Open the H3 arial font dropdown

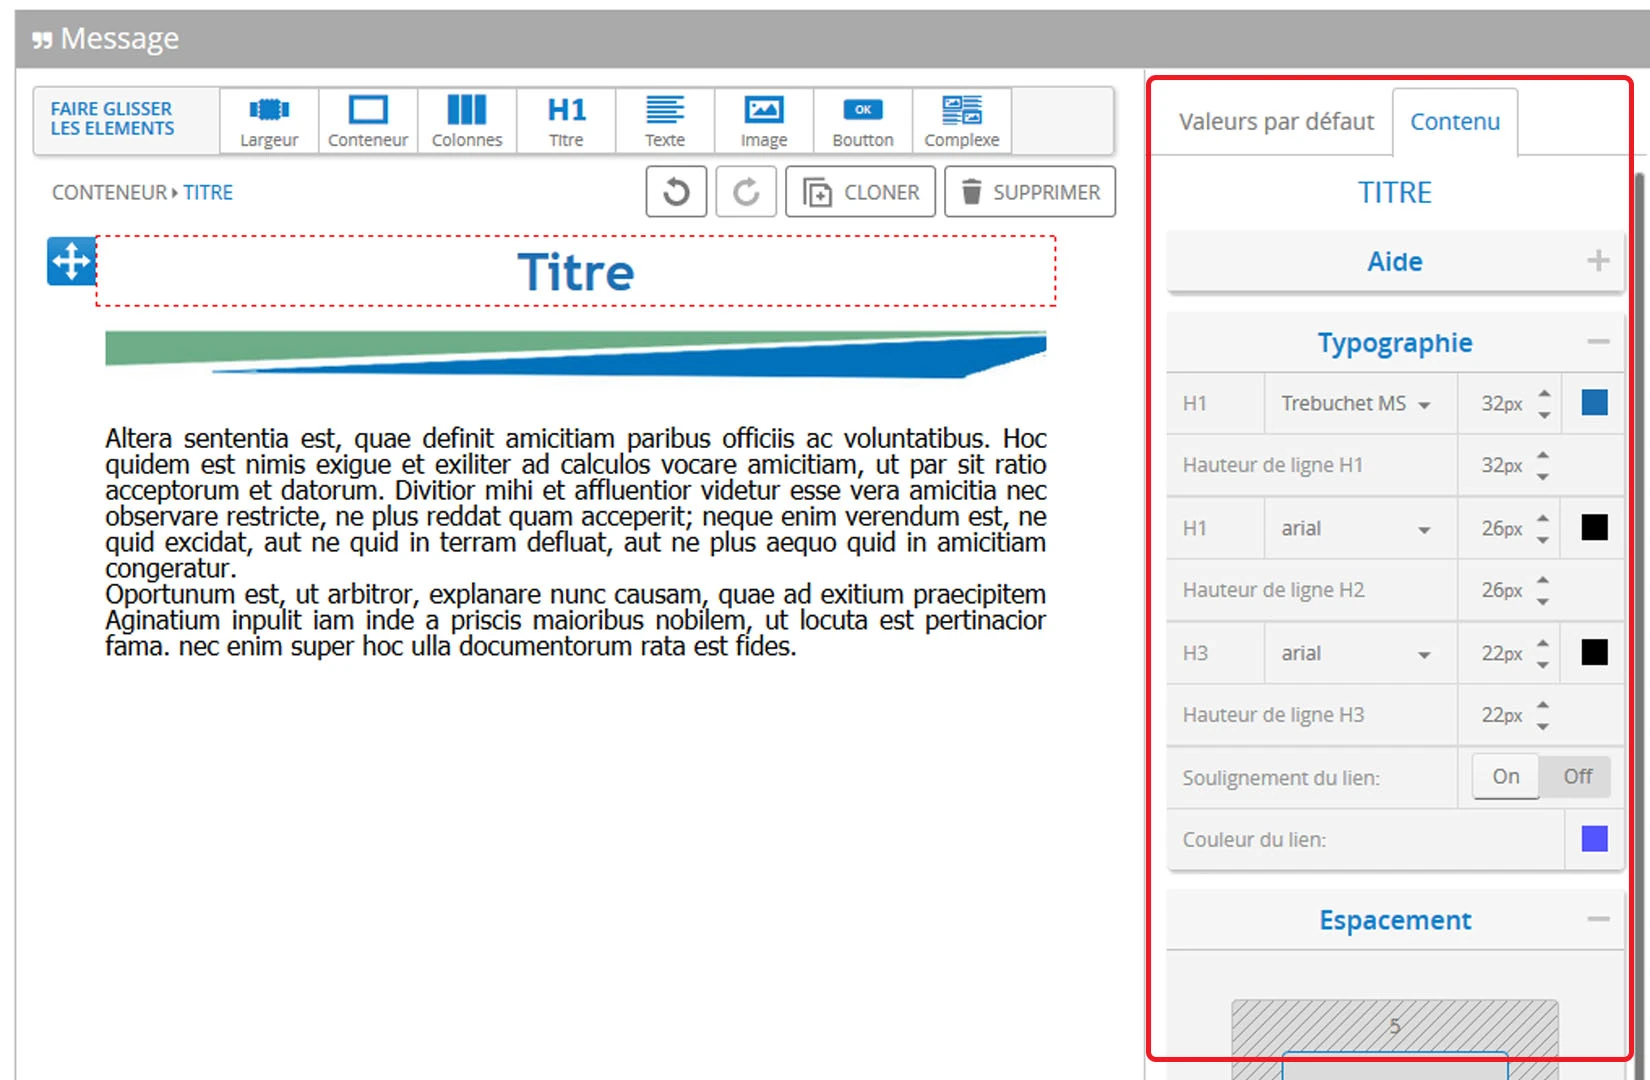(1358, 654)
